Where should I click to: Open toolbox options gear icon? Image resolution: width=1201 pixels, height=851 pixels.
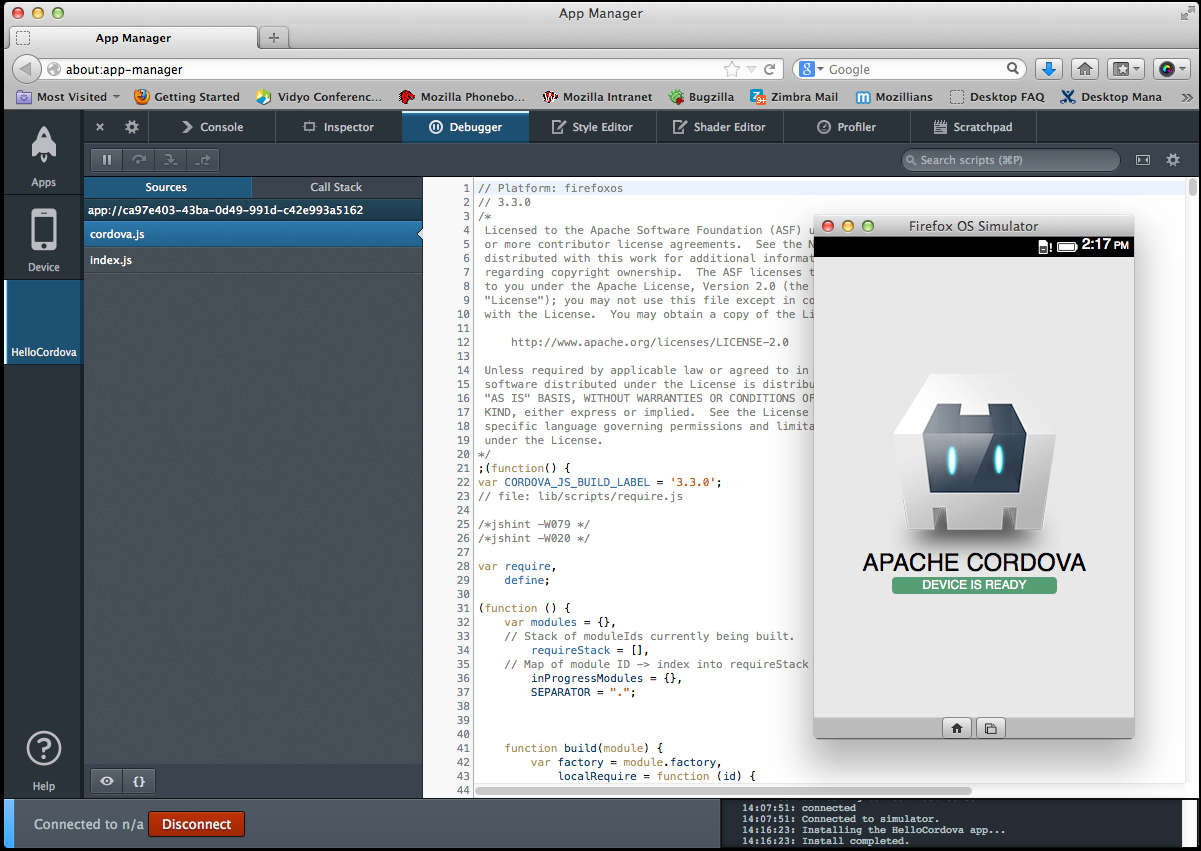pyautogui.click(x=131, y=127)
